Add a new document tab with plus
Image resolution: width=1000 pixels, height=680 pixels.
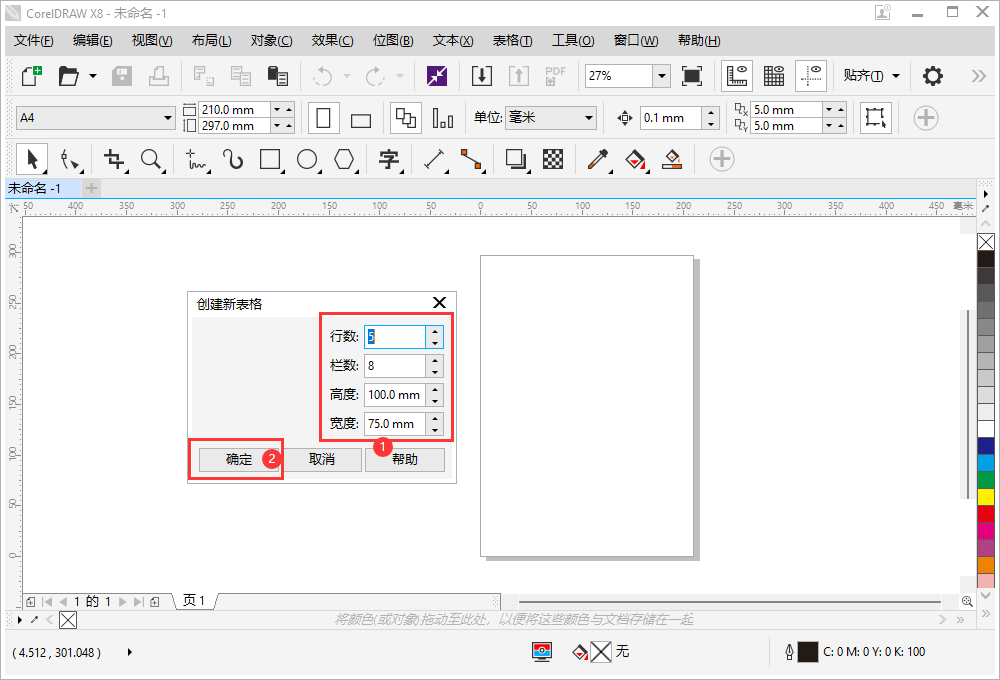pyautogui.click(x=91, y=188)
